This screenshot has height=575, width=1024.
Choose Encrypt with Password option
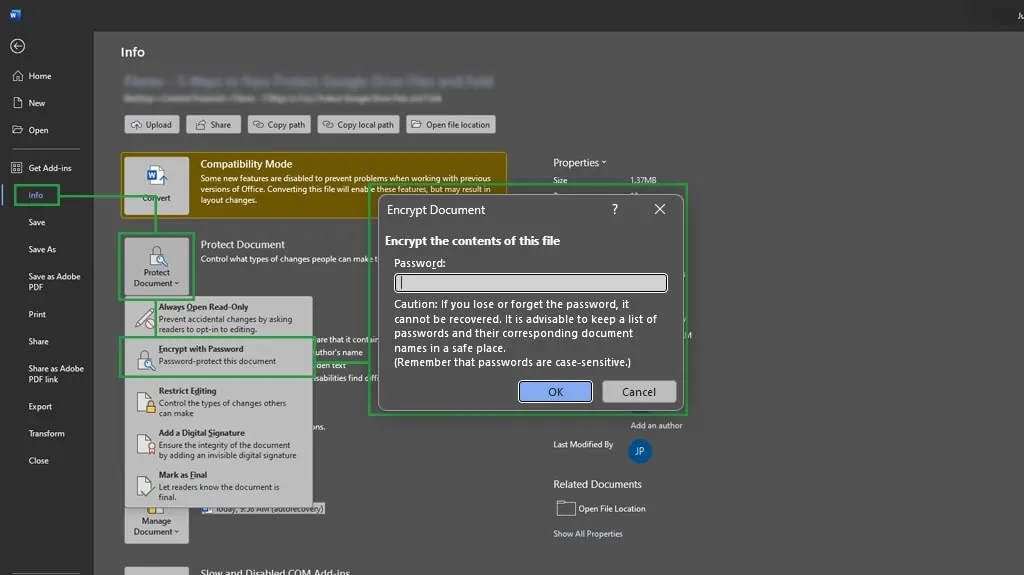point(217,356)
